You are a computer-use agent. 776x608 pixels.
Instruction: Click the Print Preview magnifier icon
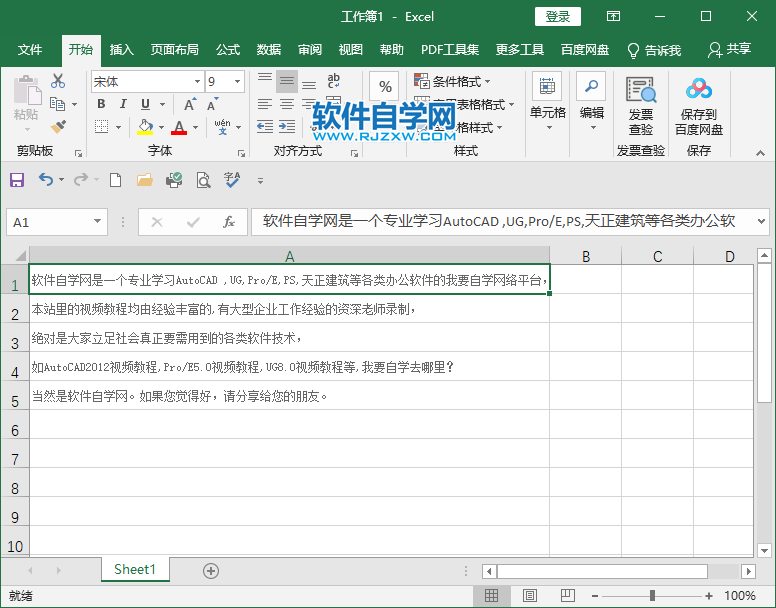[x=203, y=180]
